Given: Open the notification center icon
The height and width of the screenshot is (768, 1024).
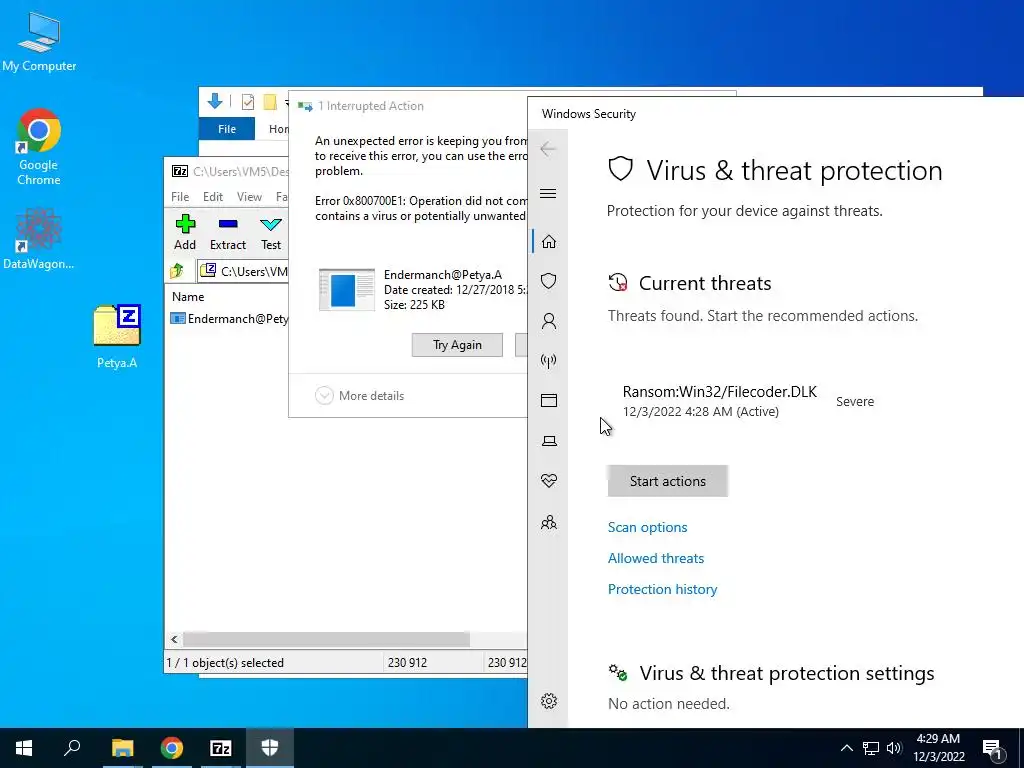Looking at the screenshot, I should [993, 748].
